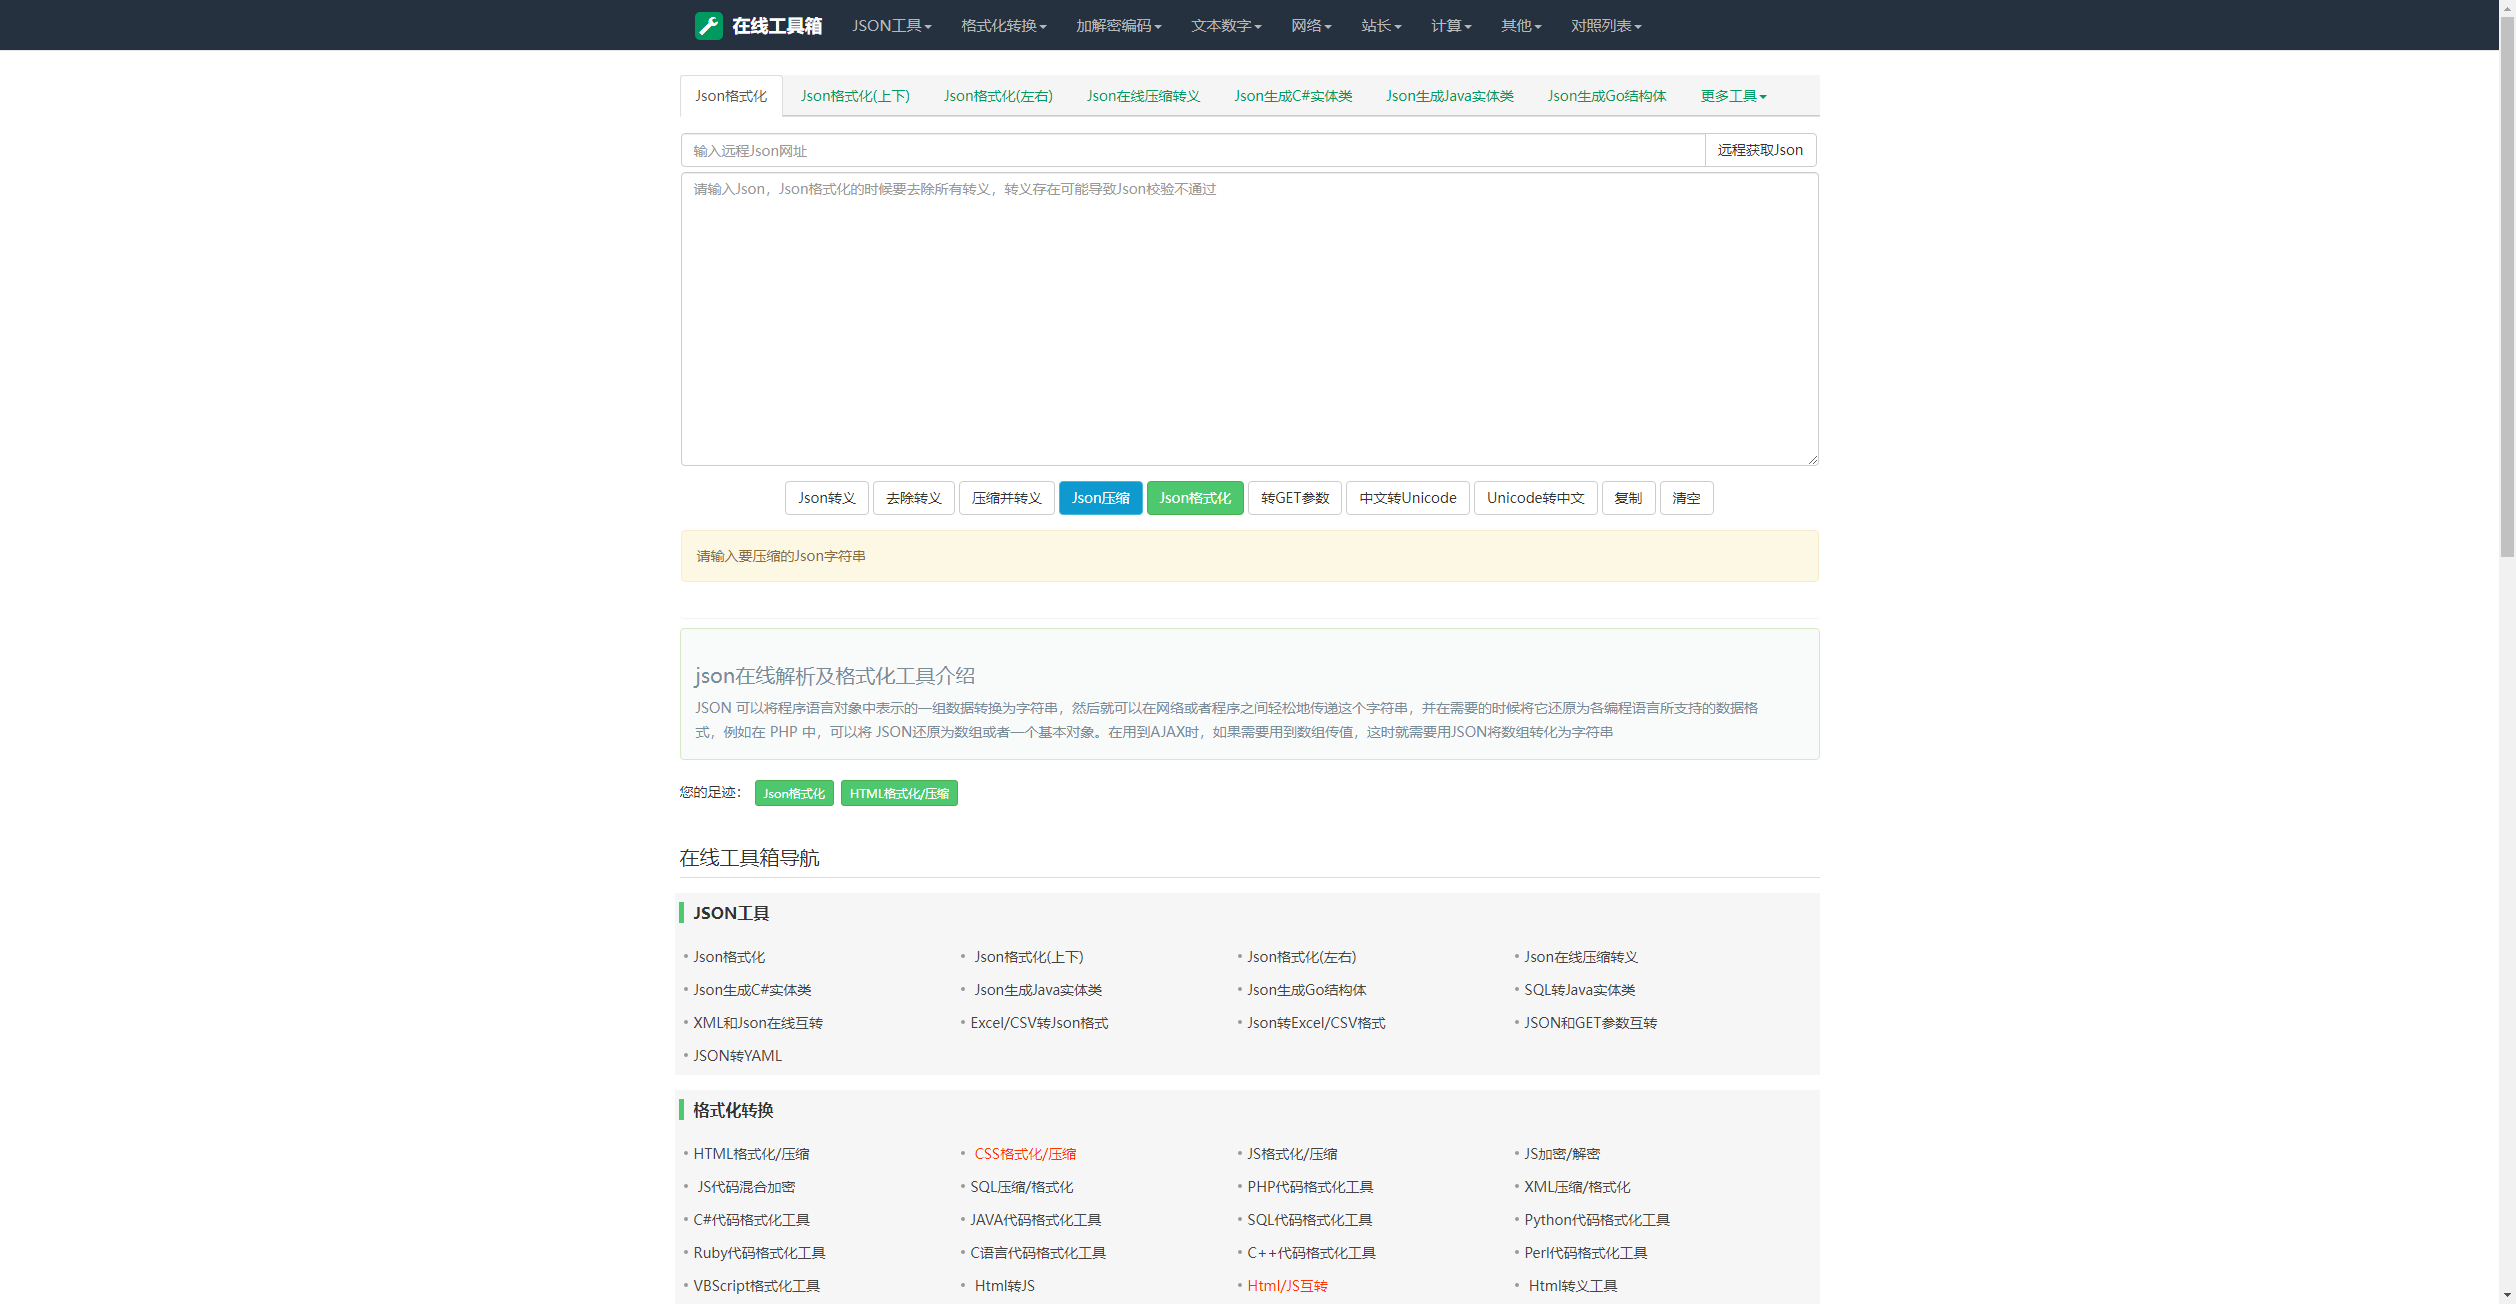Open HTML格式化/压缩 footprint tag

point(898,793)
